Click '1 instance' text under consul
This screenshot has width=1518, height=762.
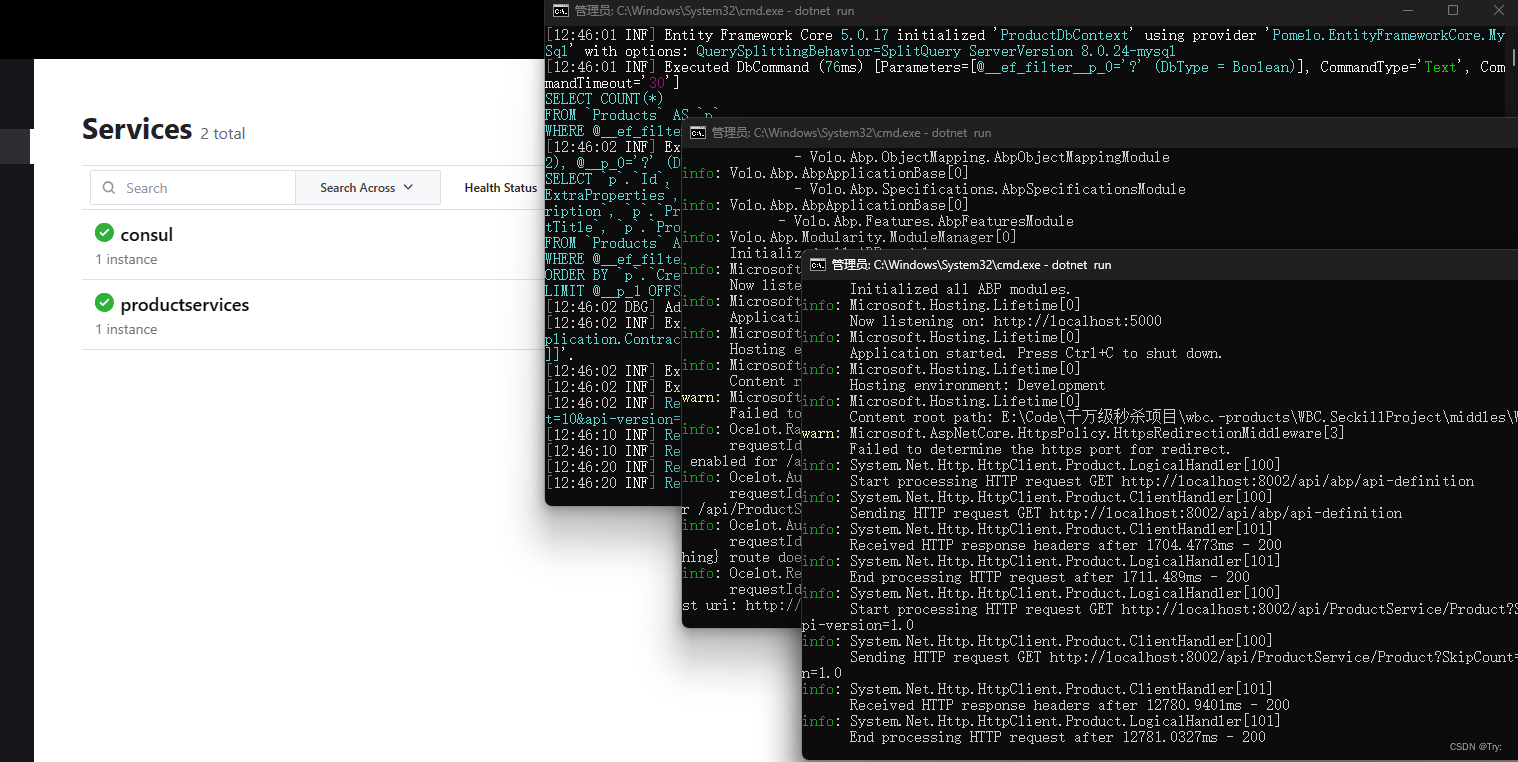(126, 259)
